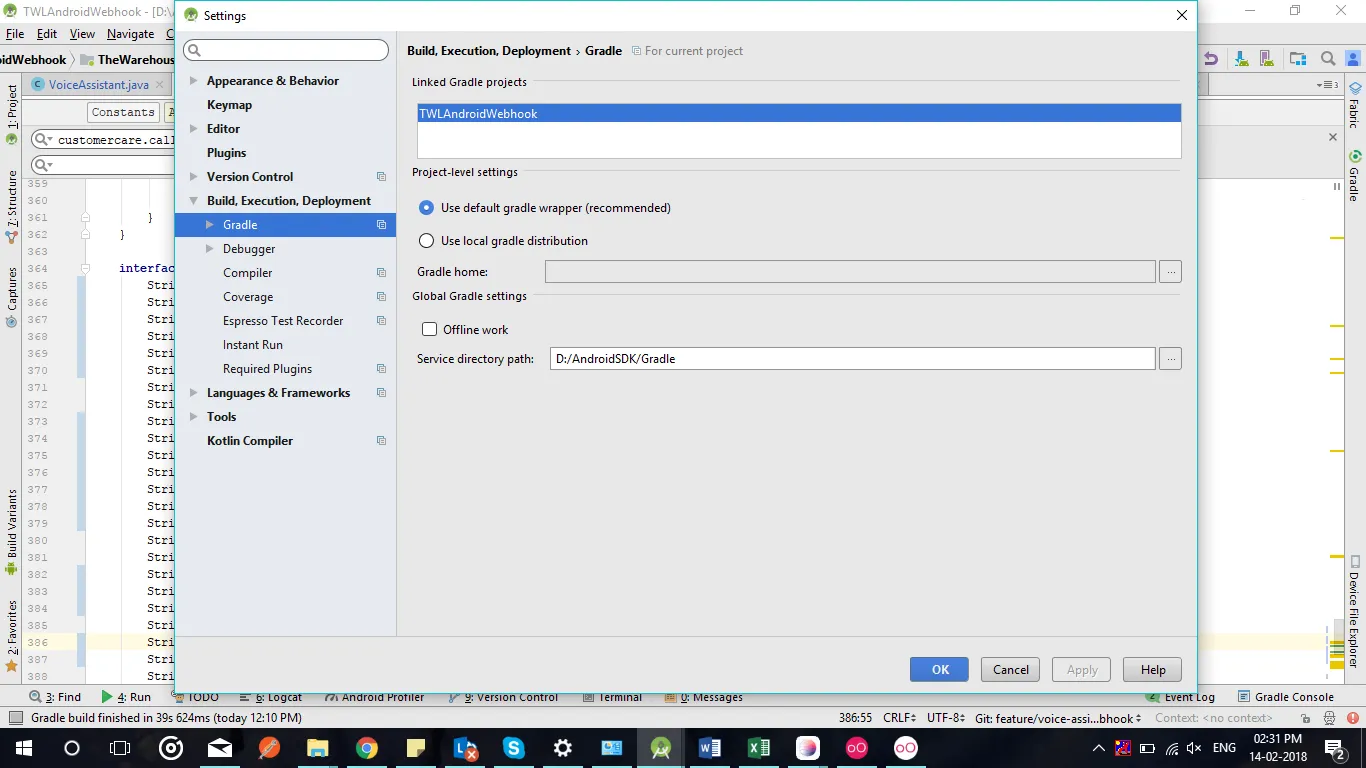Click the project-level icon on Version Control row
The image size is (1366, 768).
[381, 177]
